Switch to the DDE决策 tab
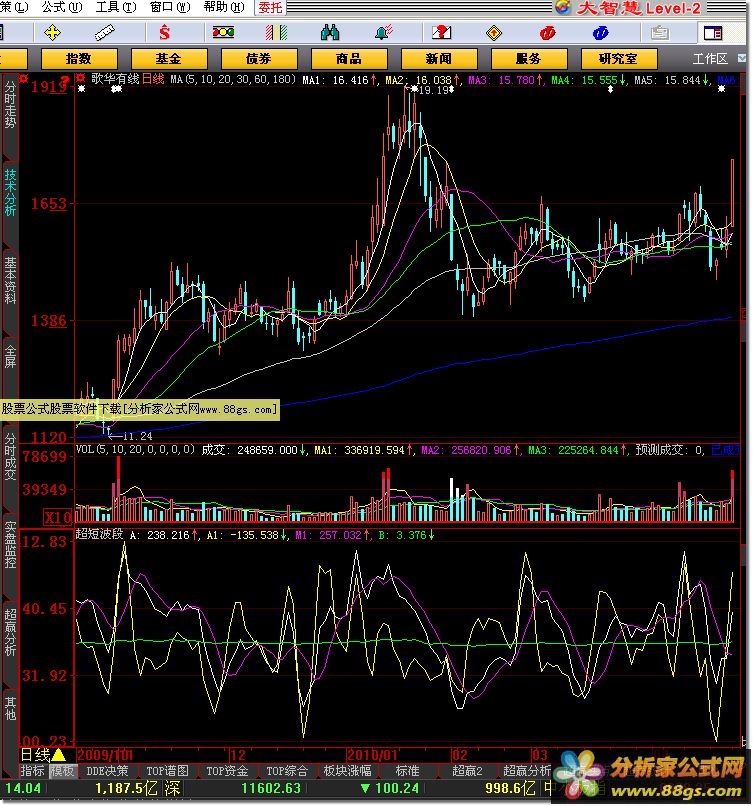This screenshot has width=753, height=806. (107, 771)
